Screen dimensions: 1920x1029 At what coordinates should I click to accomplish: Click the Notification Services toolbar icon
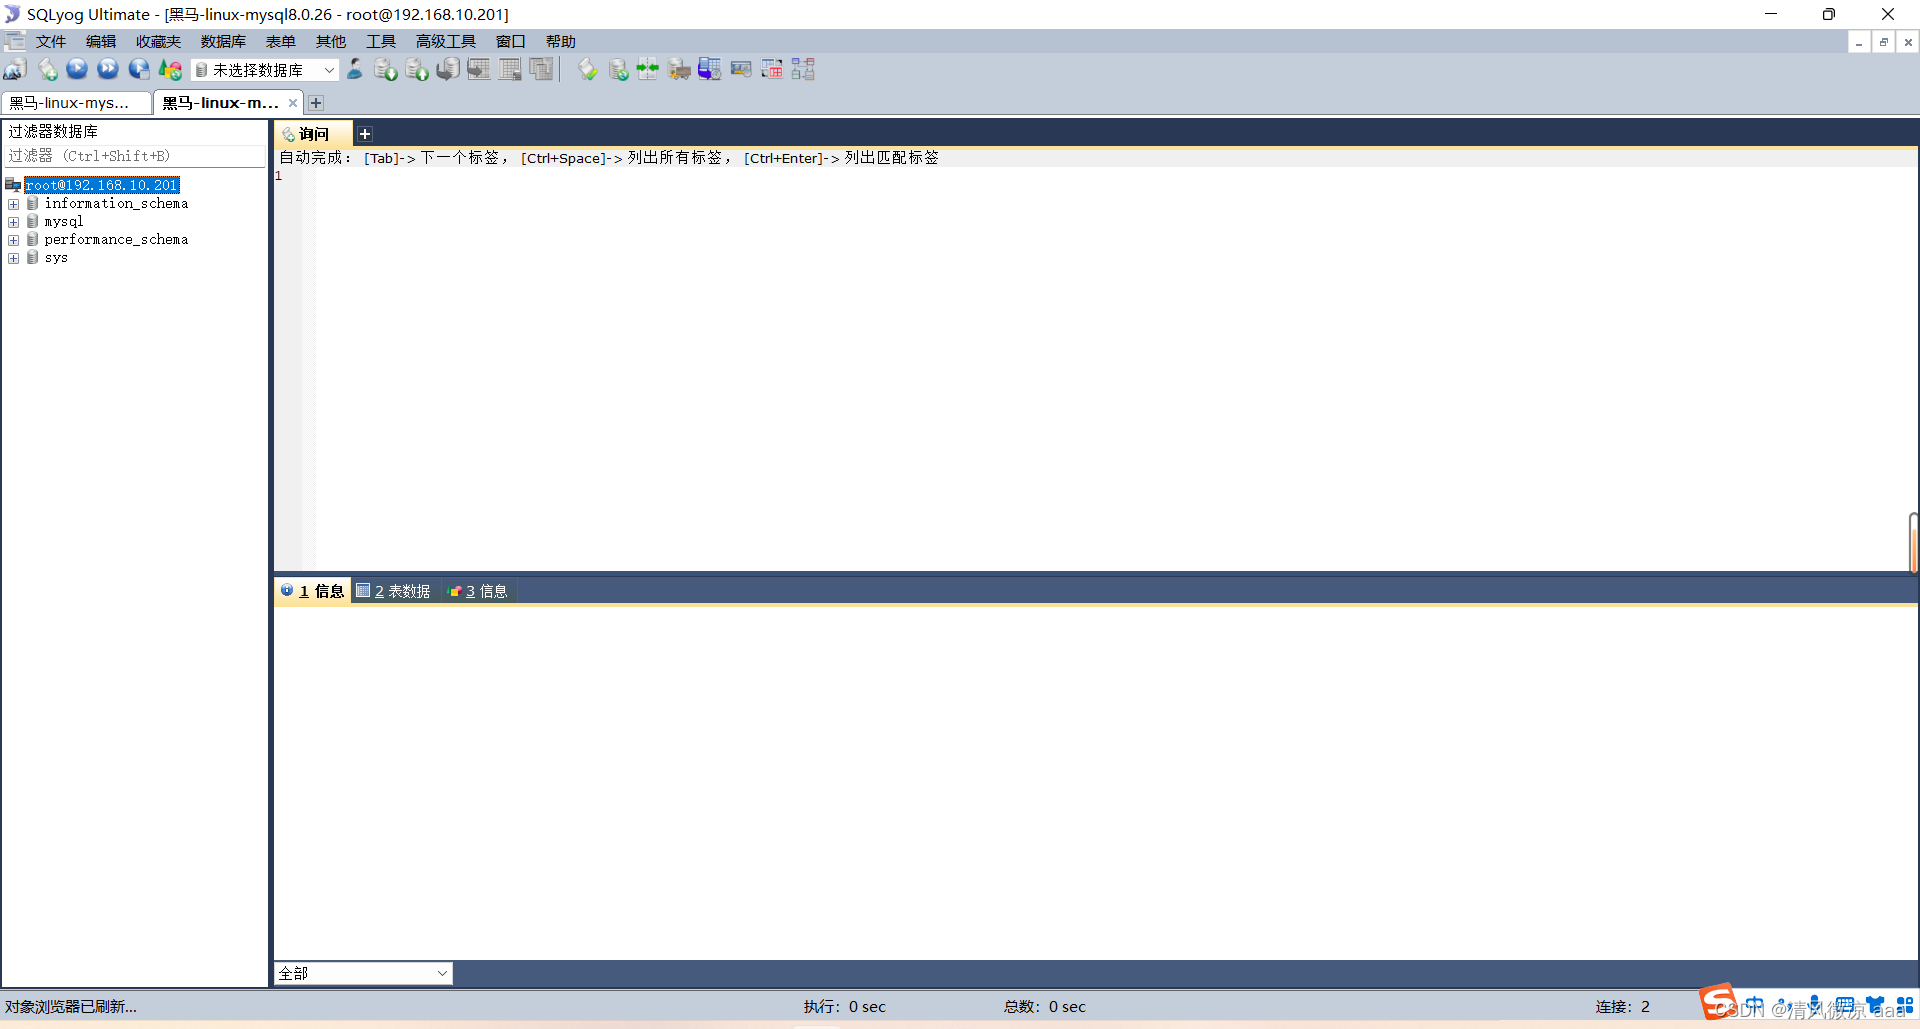(741, 69)
